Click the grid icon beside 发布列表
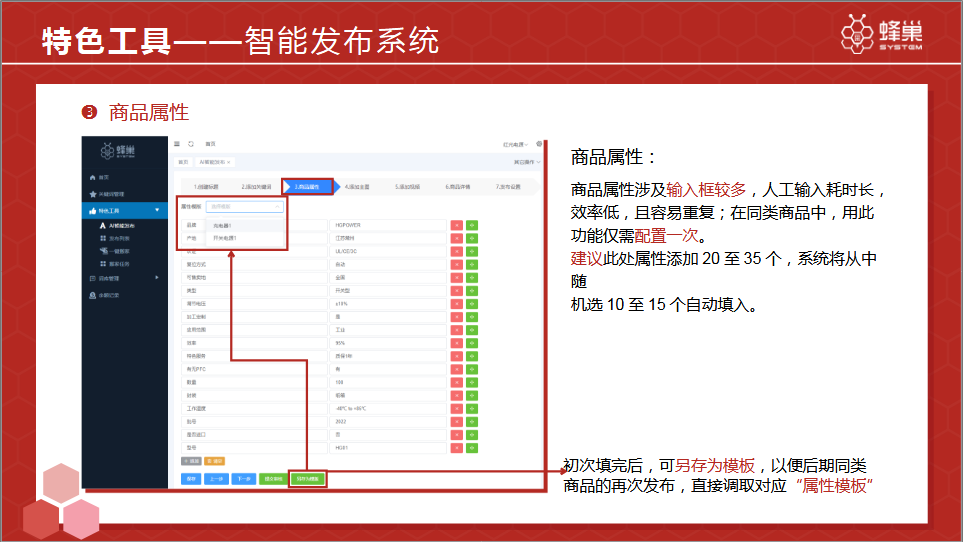Screen dimensions: 963x542 coord(103,238)
